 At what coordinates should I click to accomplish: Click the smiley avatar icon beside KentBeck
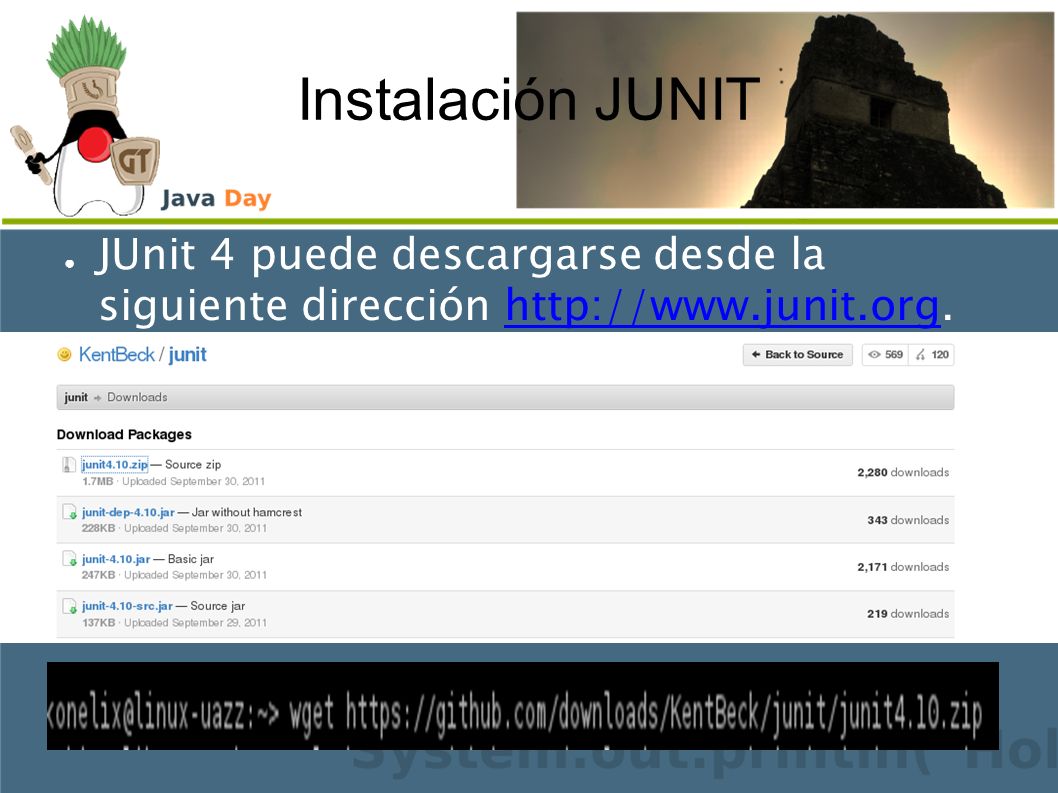coord(64,354)
